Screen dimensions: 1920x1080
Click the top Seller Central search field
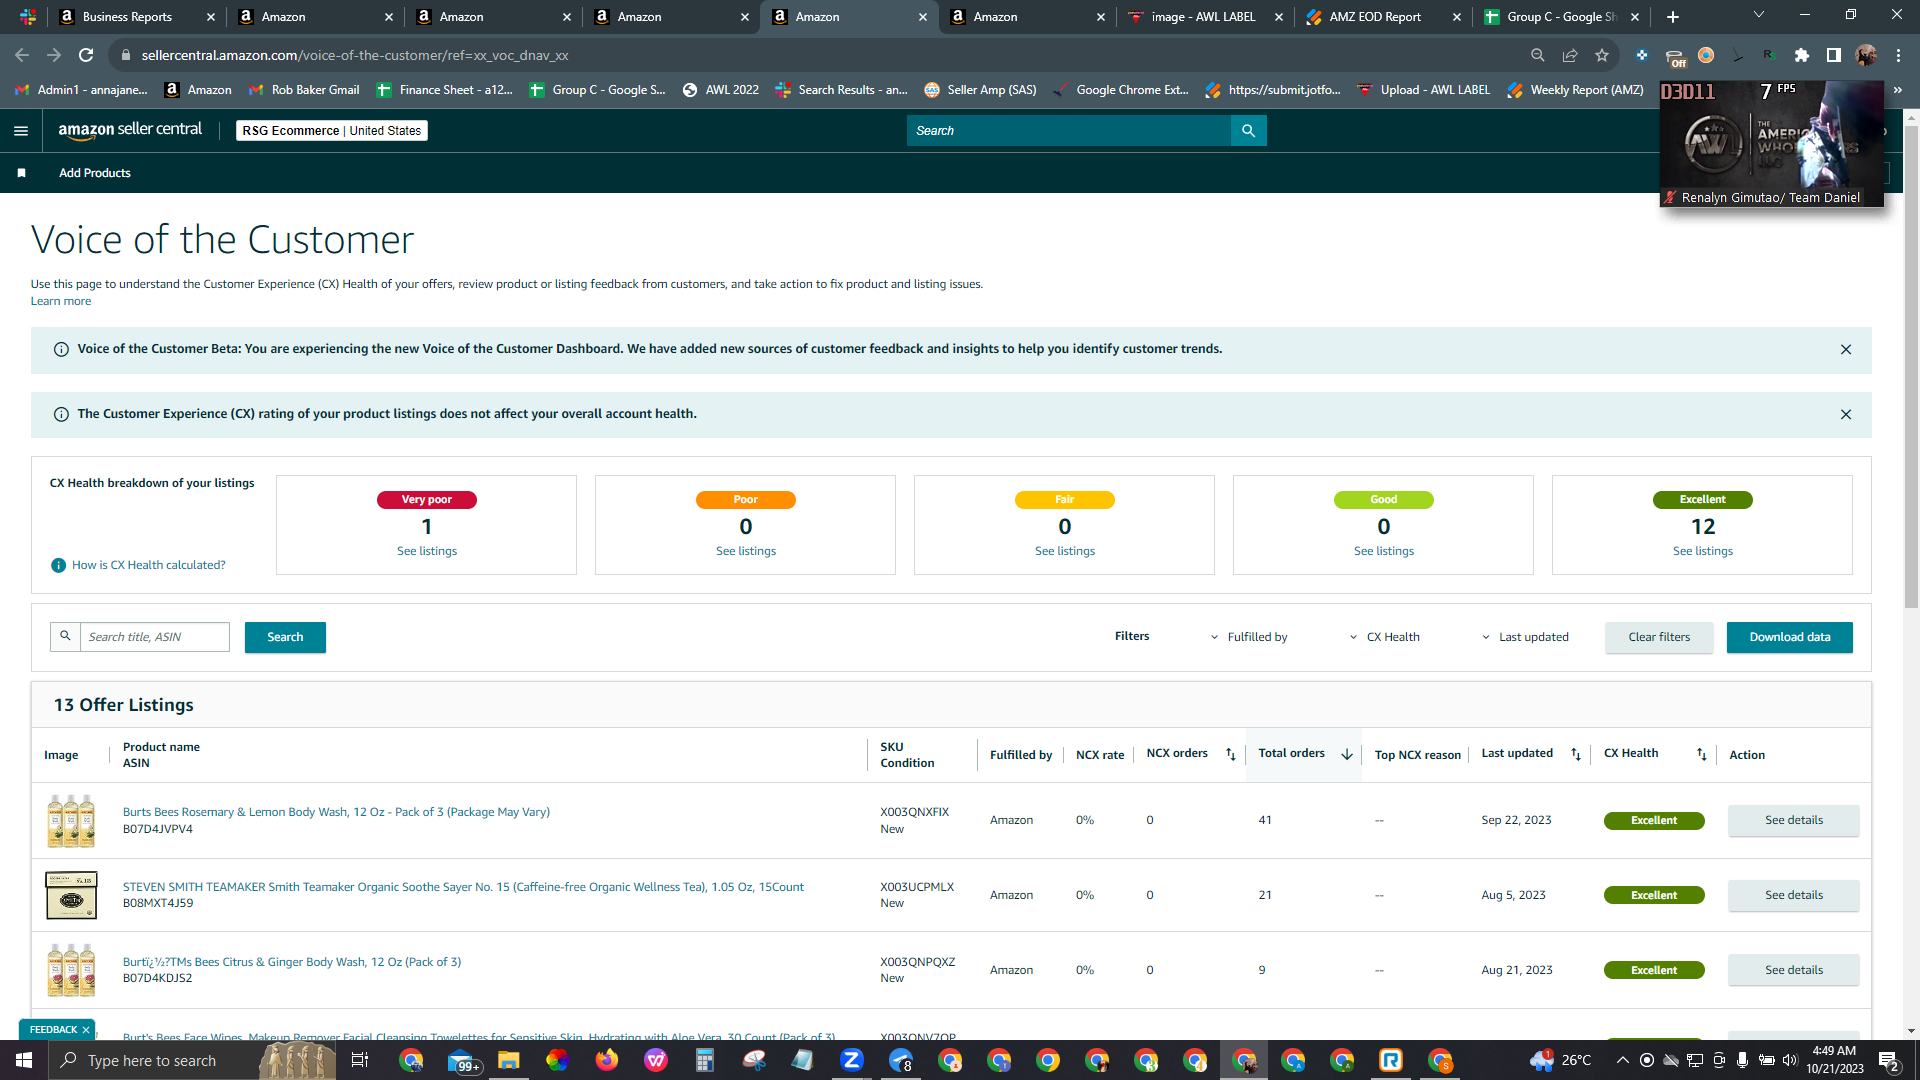tap(1069, 131)
